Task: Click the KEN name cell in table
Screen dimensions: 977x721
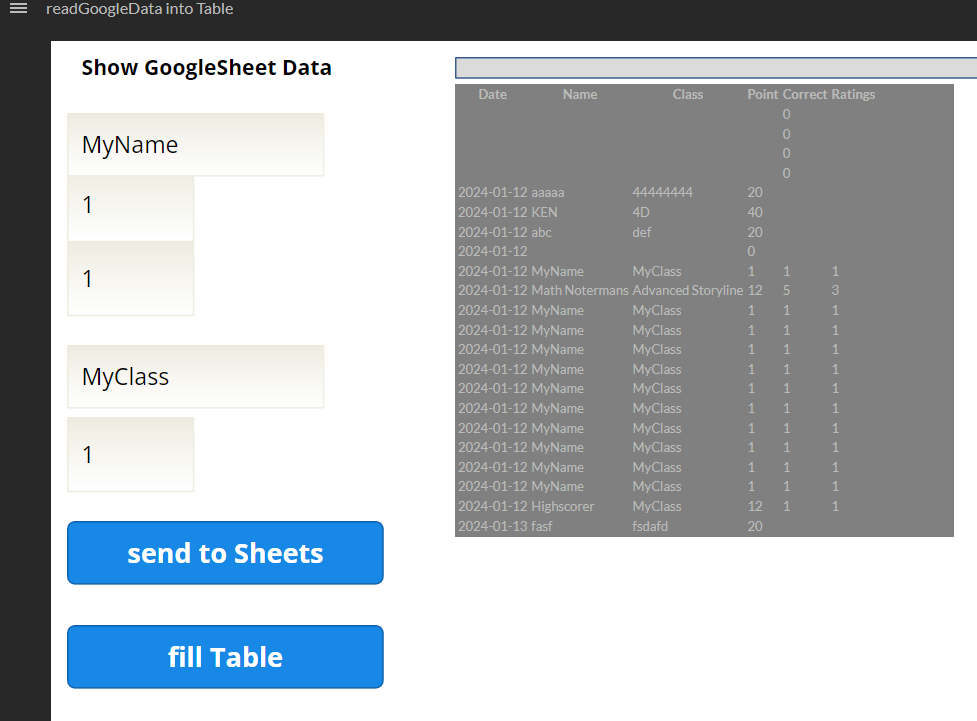Action: tap(545, 213)
